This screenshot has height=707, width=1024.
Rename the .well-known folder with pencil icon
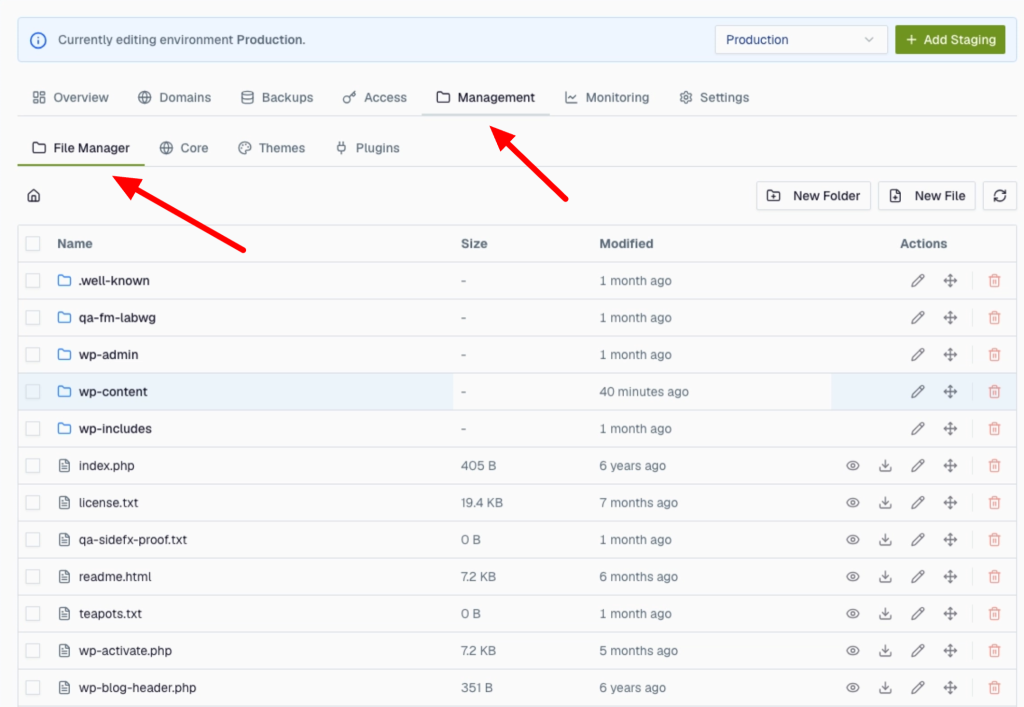click(x=918, y=281)
